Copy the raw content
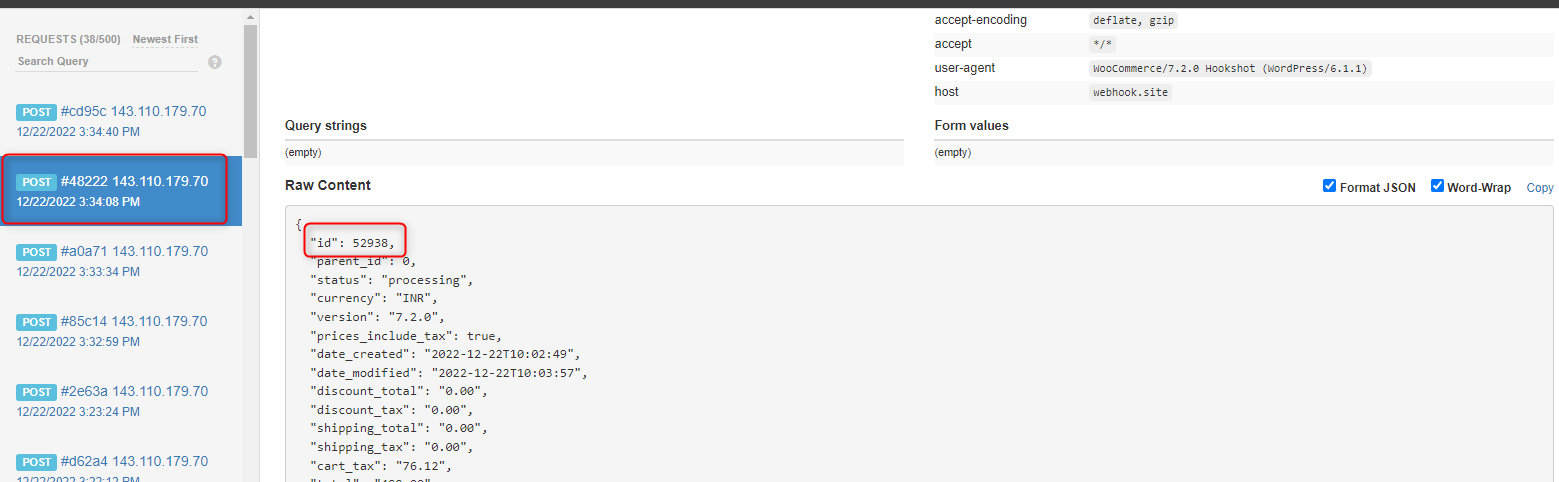 1540,187
